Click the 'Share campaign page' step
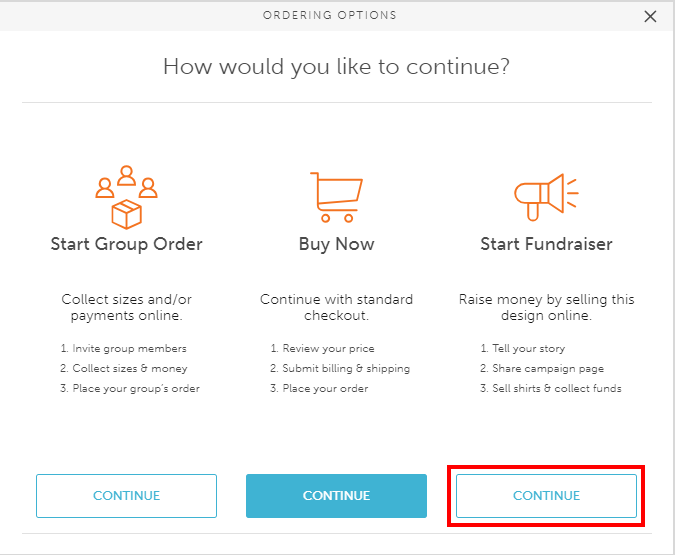 pyautogui.click(x=542, y=368)
